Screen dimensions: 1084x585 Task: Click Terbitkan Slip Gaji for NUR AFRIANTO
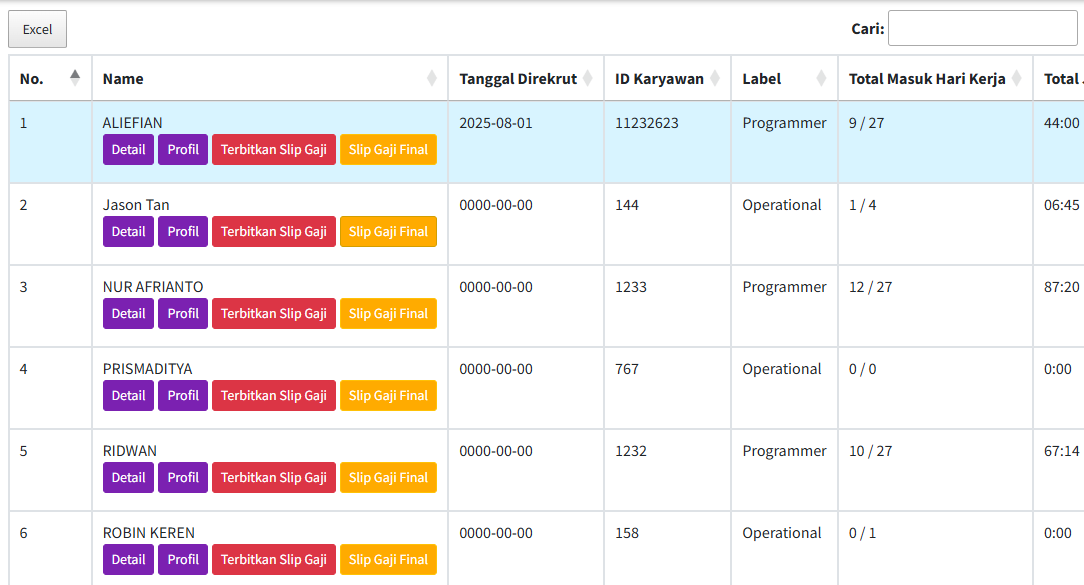tap(273, 314)
